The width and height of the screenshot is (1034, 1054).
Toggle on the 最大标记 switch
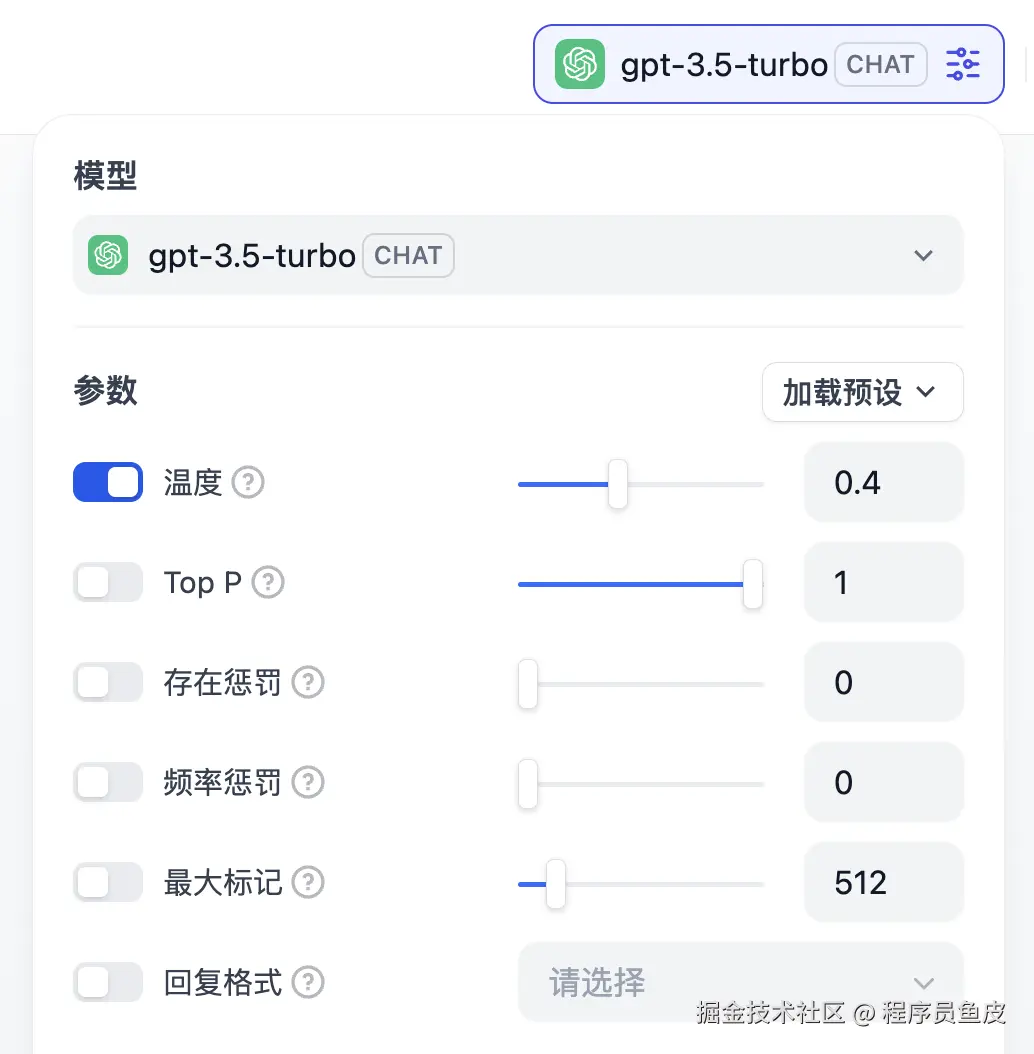pos(108,883)
